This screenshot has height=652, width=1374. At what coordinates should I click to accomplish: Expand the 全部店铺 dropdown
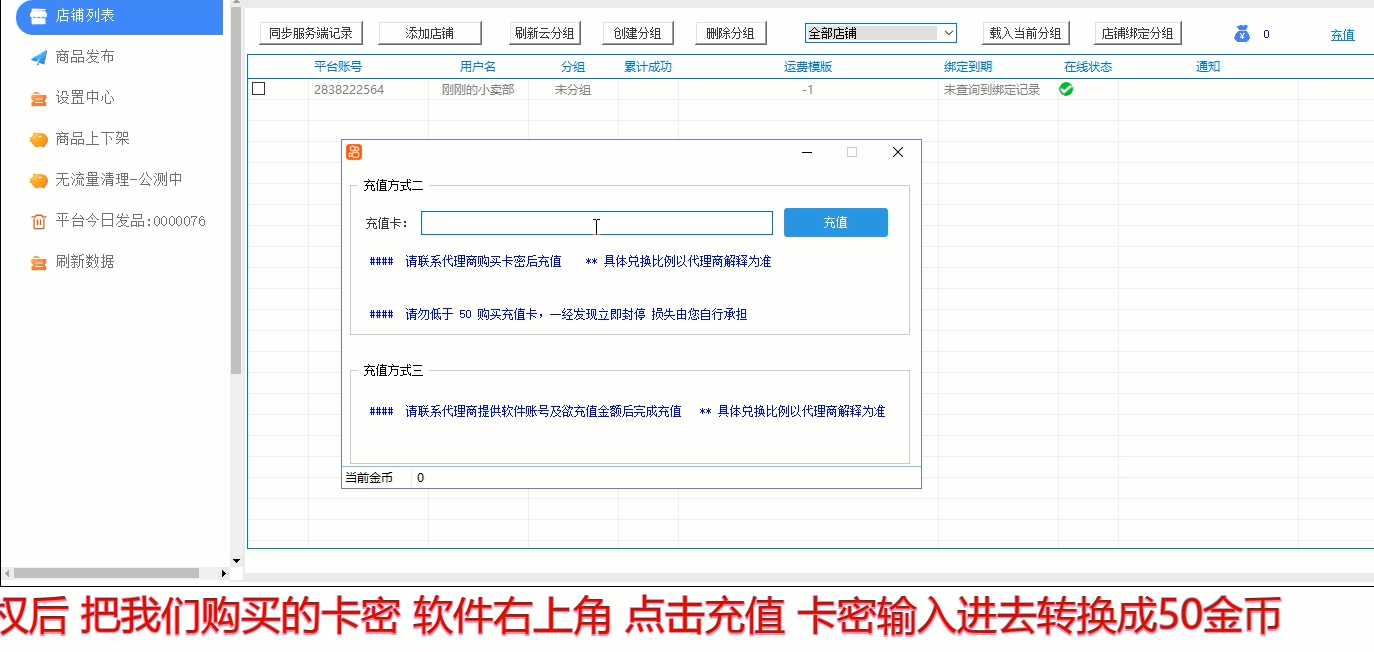[x=948, y=33]
